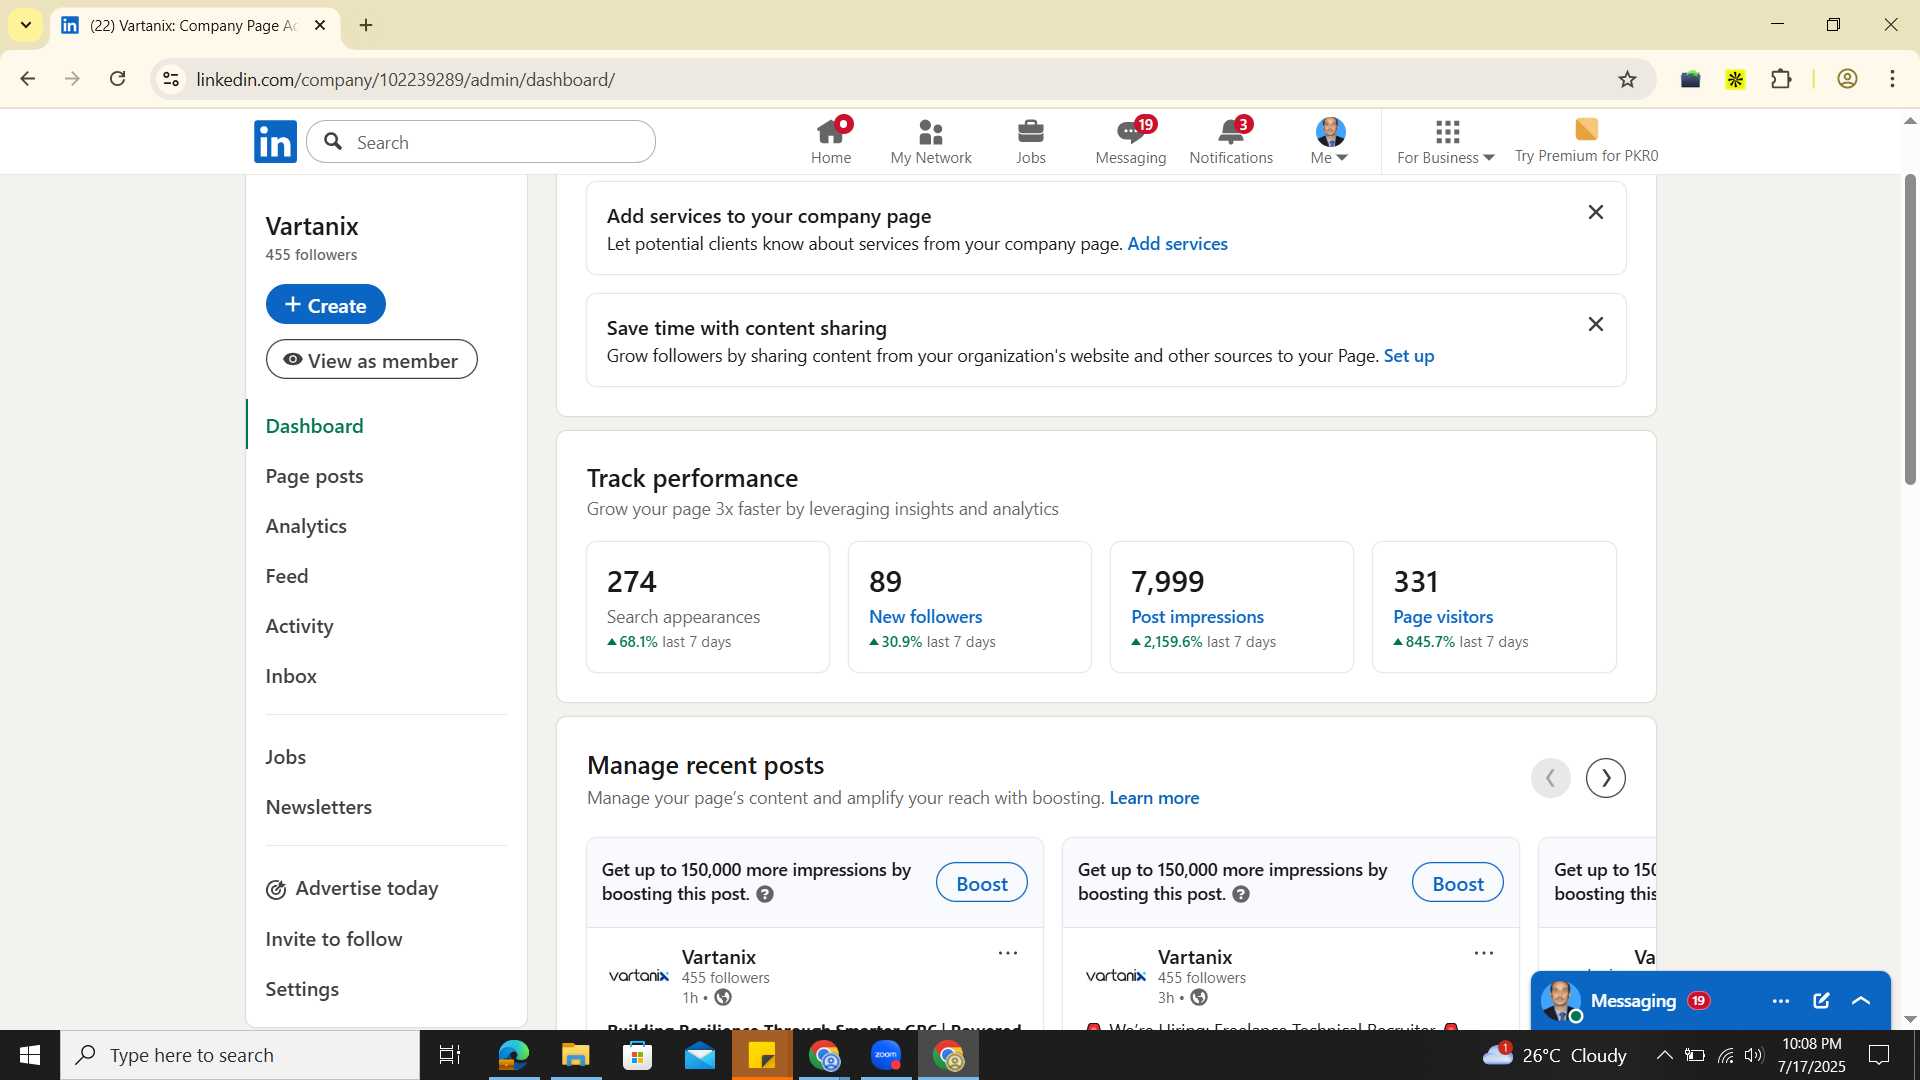Go to previous recent posts
Image resolution: width=1920 pixels, height=1080 pixels.
[x=1550, y=778]
